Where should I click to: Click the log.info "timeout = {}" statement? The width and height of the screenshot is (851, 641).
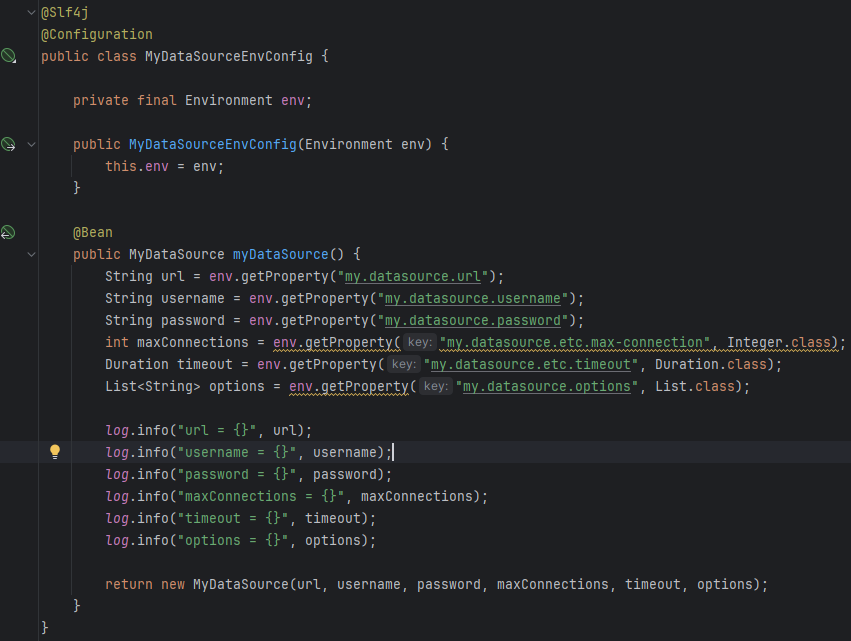pos(240,518)
